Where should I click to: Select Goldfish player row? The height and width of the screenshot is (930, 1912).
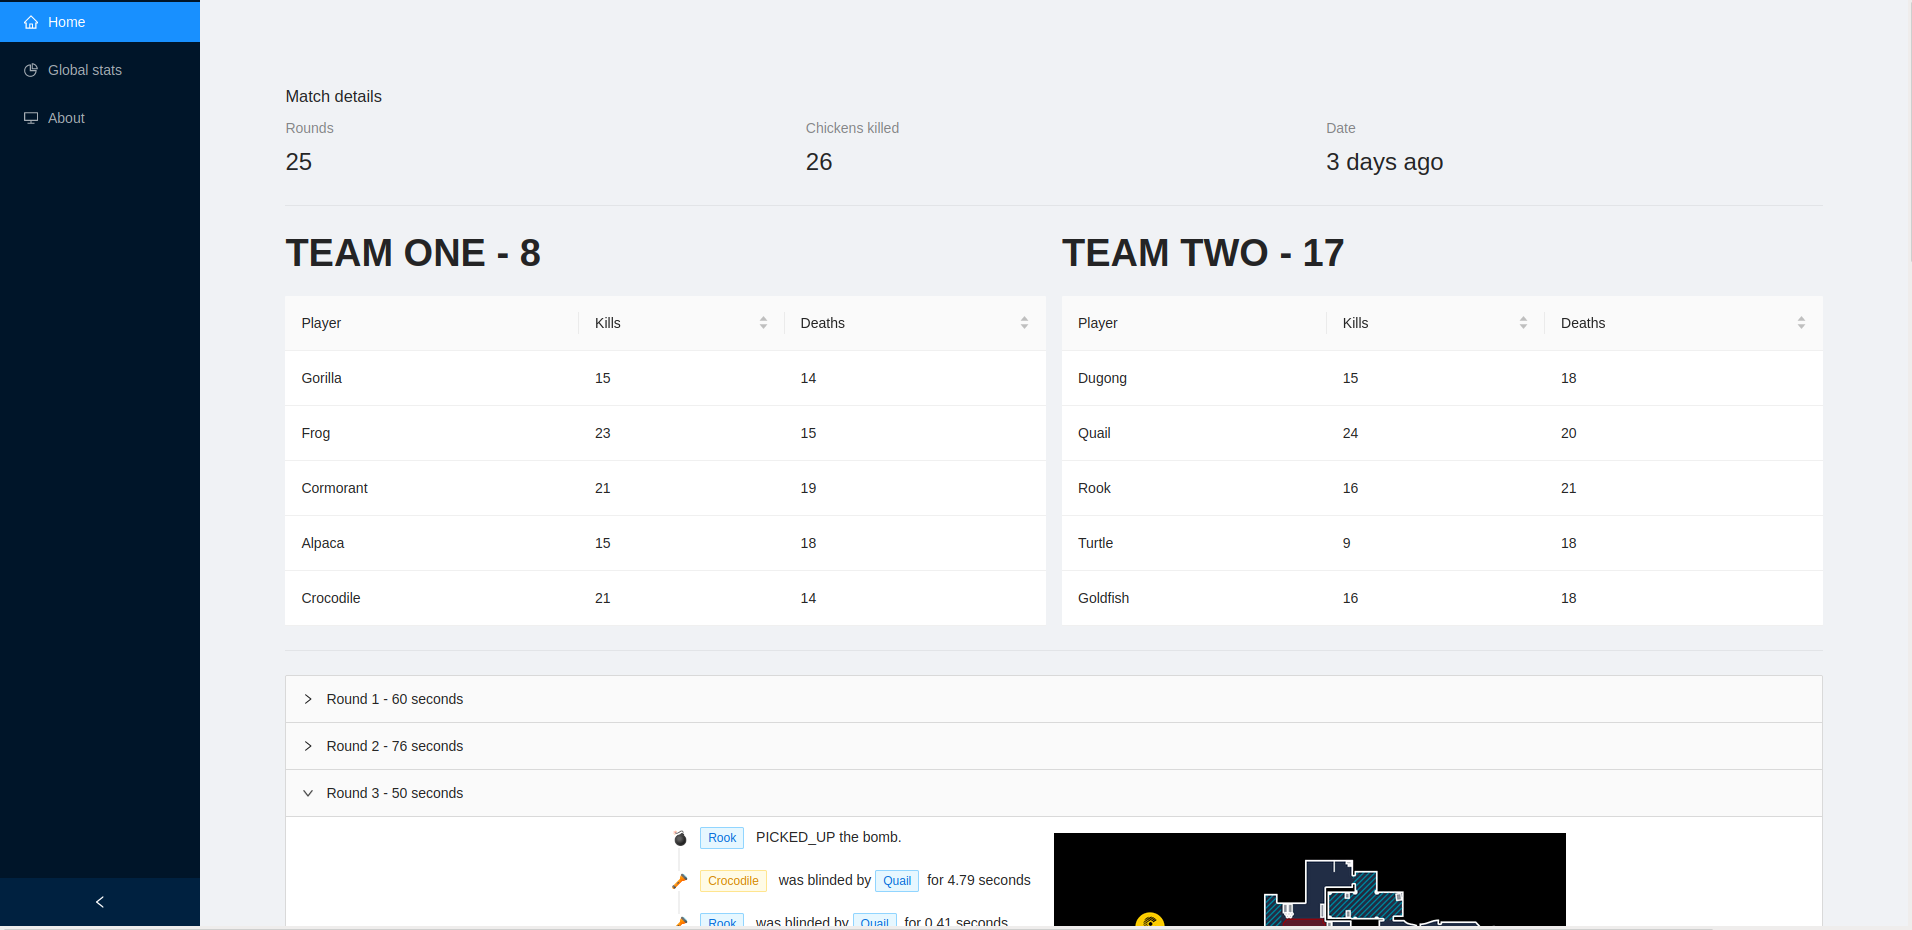click(1442, 598)
